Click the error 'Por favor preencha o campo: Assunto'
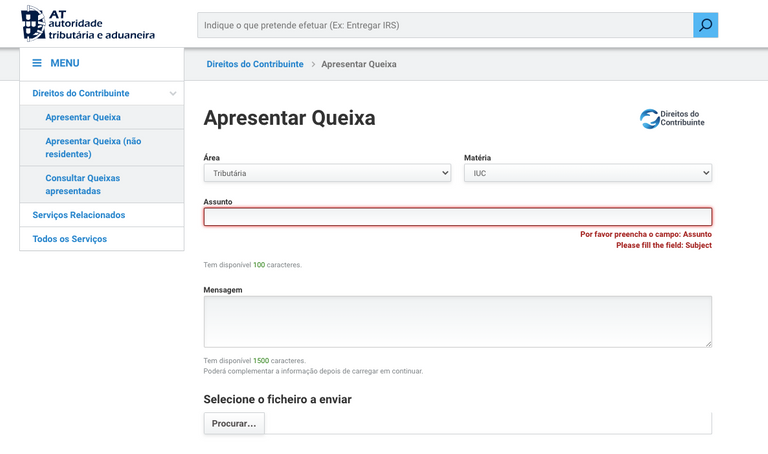The height and width of the screenshot is (454, 768). (646, 235)
